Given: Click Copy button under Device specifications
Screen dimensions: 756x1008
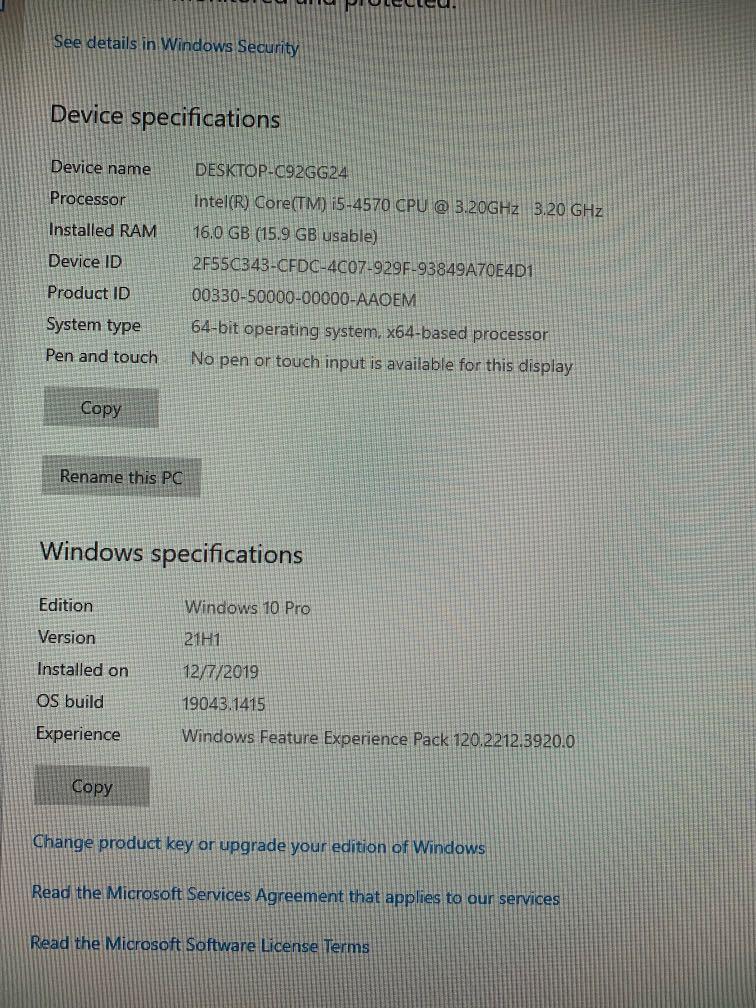Looking at the screenshot, I should coord(101,408).
